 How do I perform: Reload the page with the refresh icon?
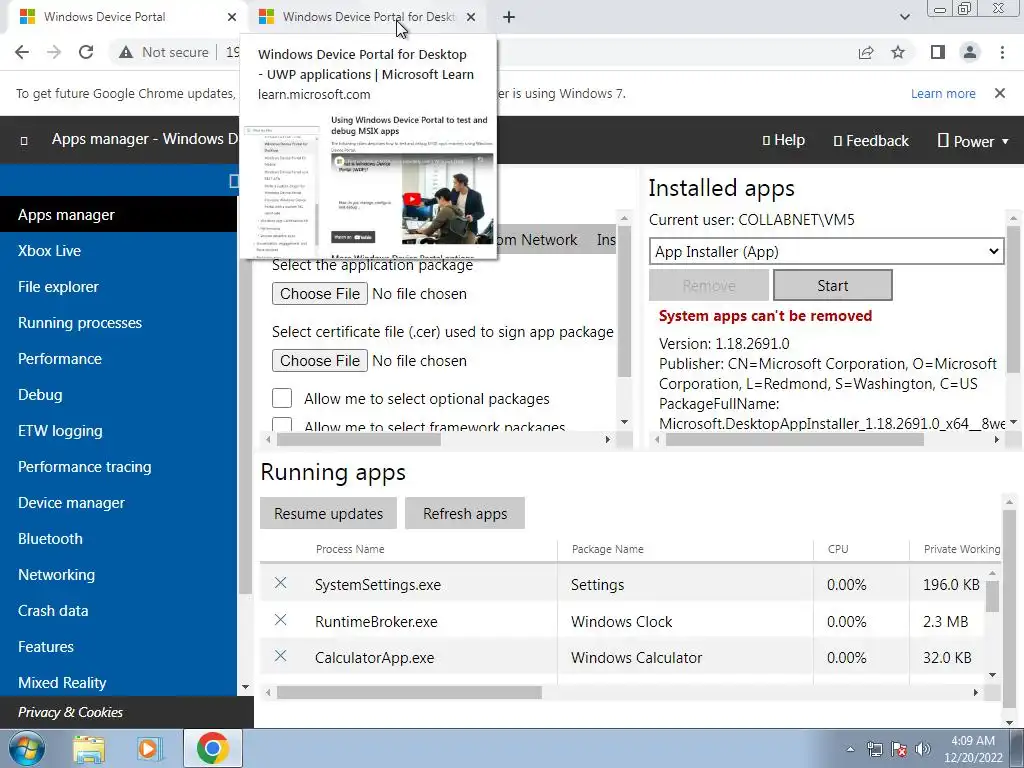(x=86, y=52)
